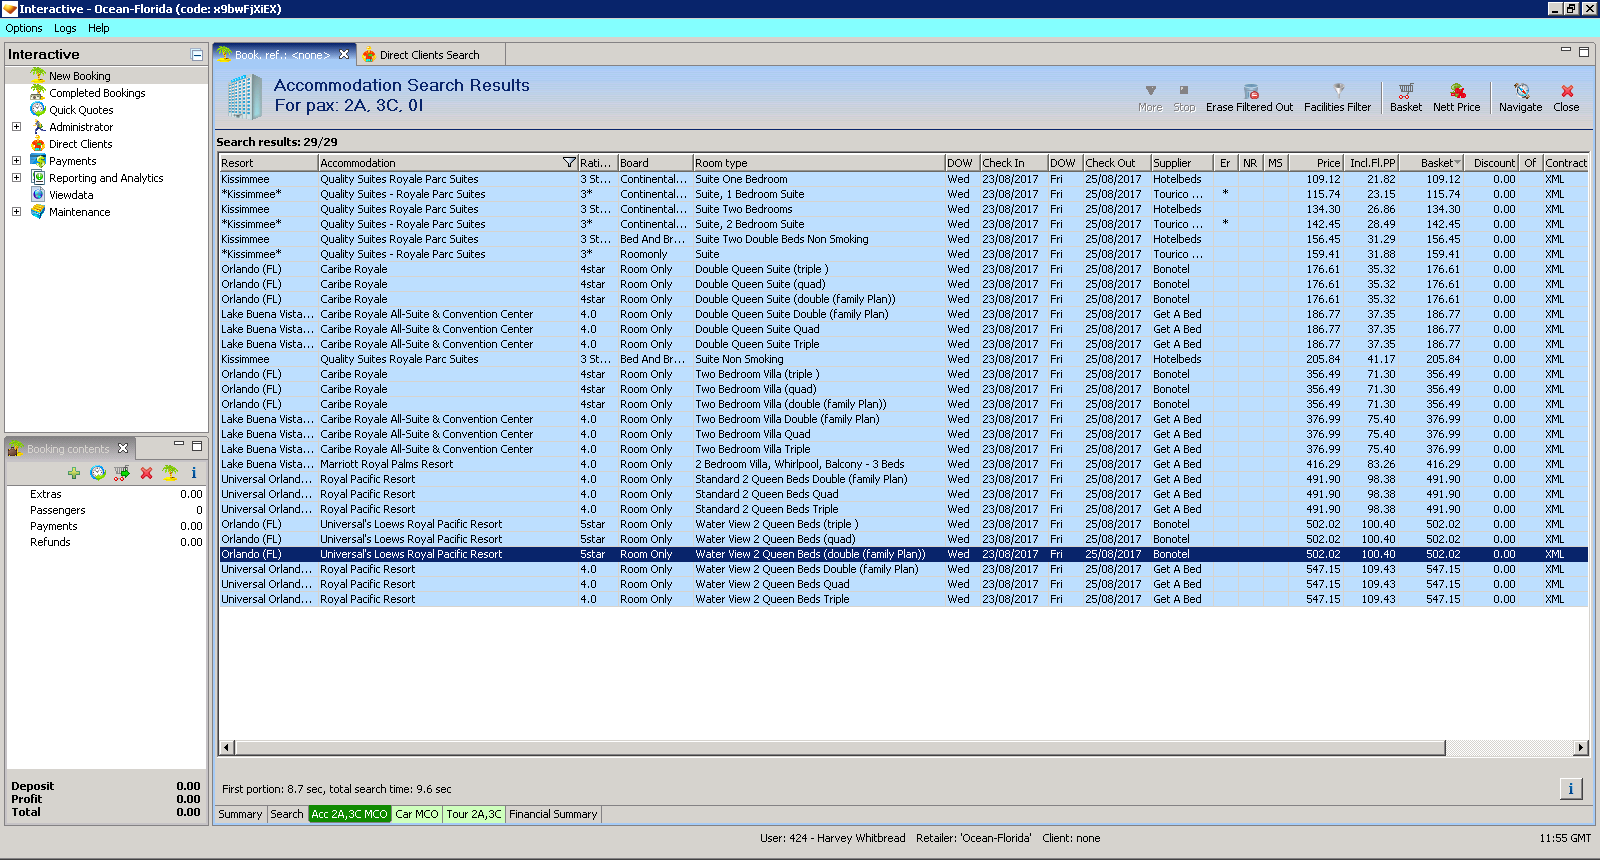Viewport: 1600px width, 860px height.
Task: Click the red X delete icon in Booking contents toolbar
Action: (x=146, y=473)
